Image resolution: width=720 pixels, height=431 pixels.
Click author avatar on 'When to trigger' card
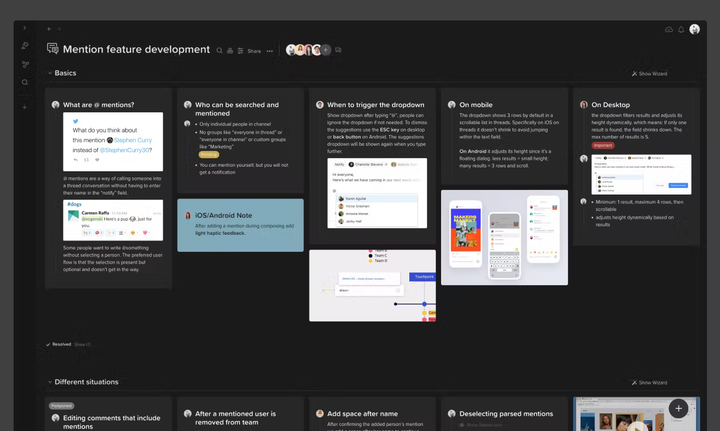click(320, 105)
